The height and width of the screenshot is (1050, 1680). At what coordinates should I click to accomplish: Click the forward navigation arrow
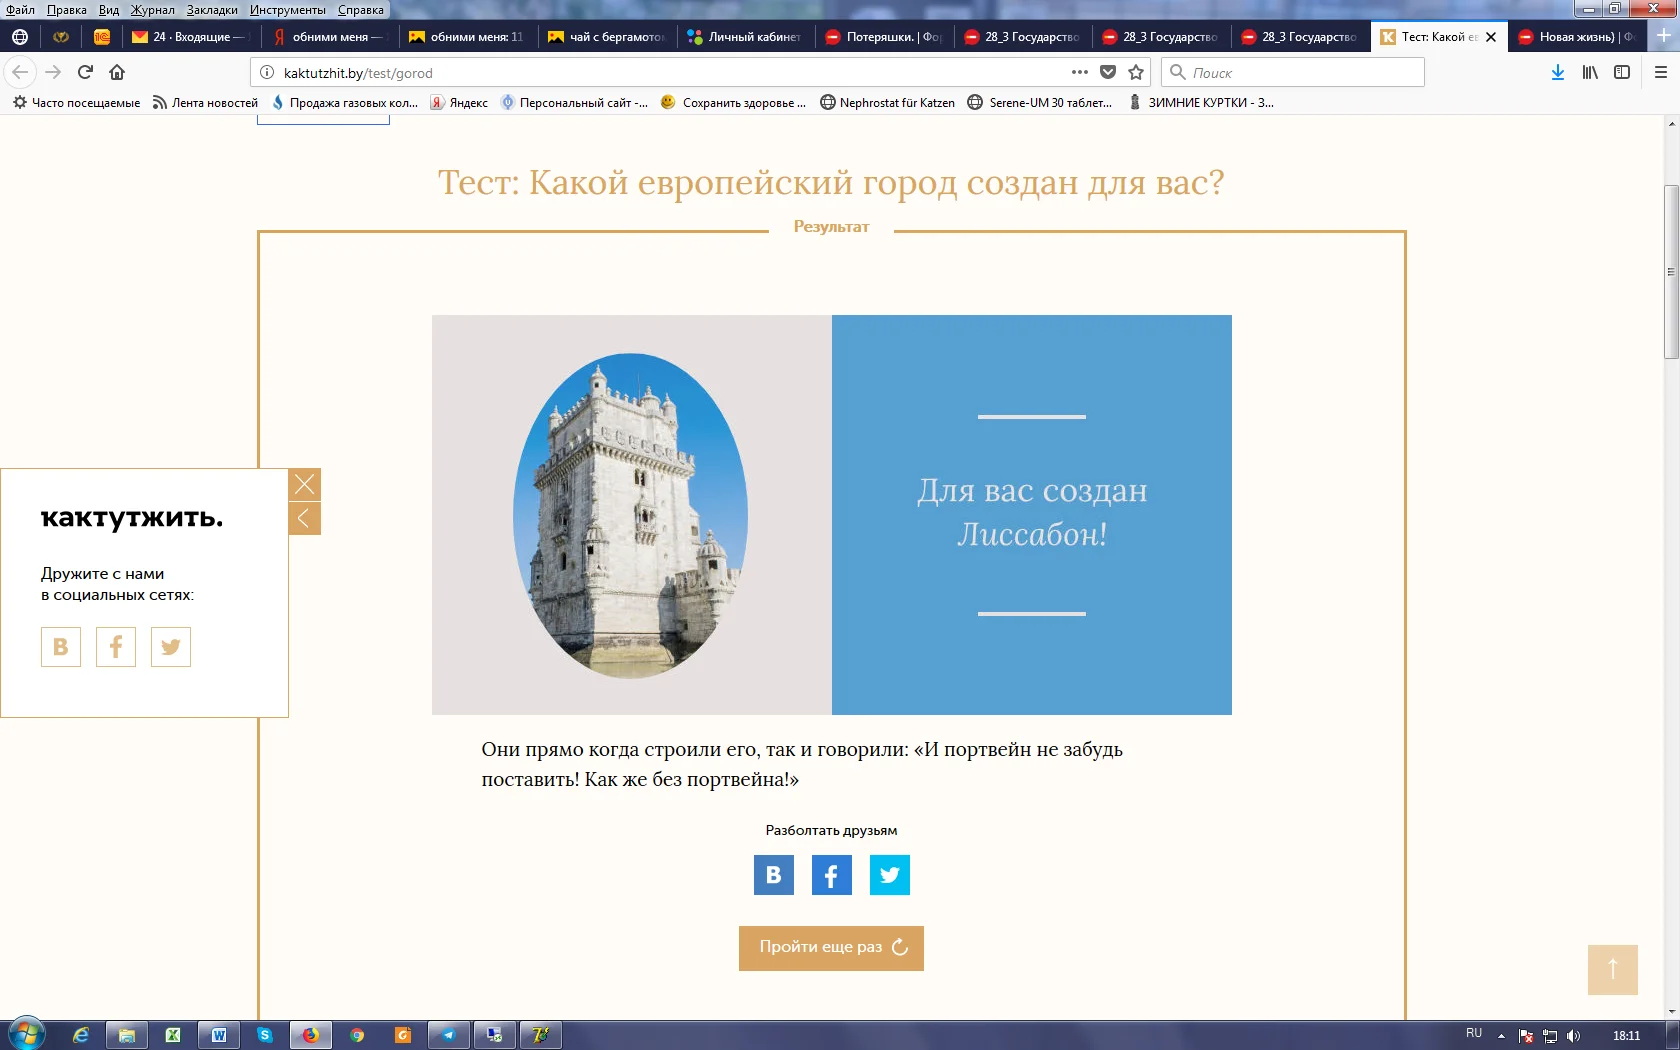(x=53, y=72)
